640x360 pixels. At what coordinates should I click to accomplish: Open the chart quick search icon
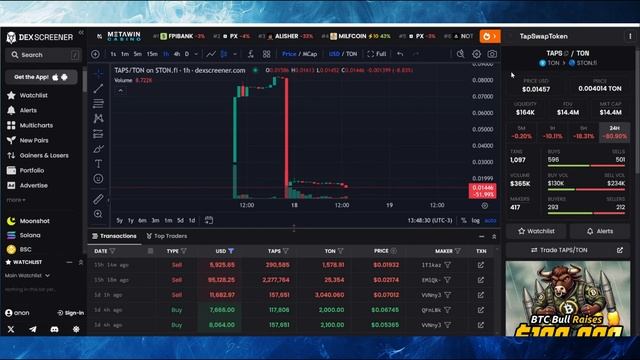pos(460,54)
